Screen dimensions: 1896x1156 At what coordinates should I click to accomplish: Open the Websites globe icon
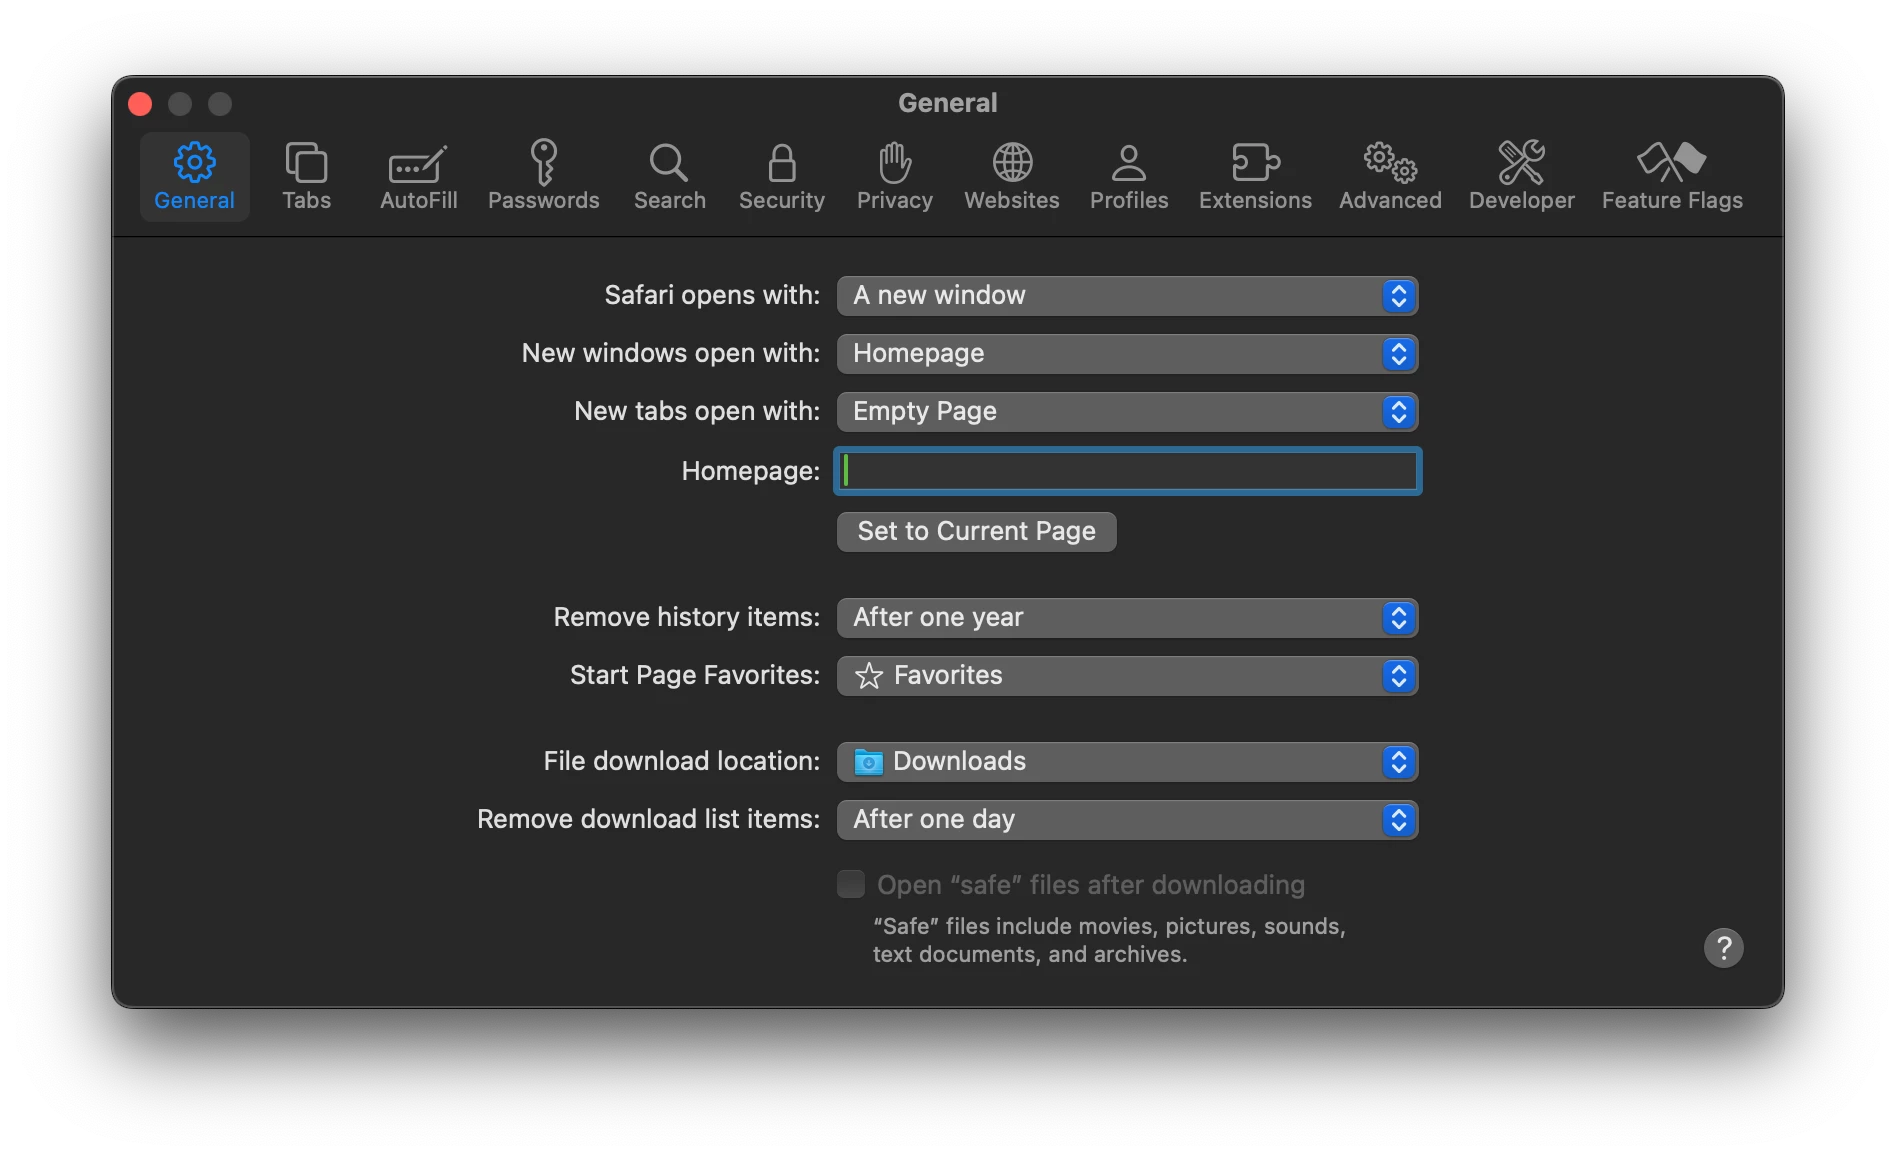[1012, 162]
